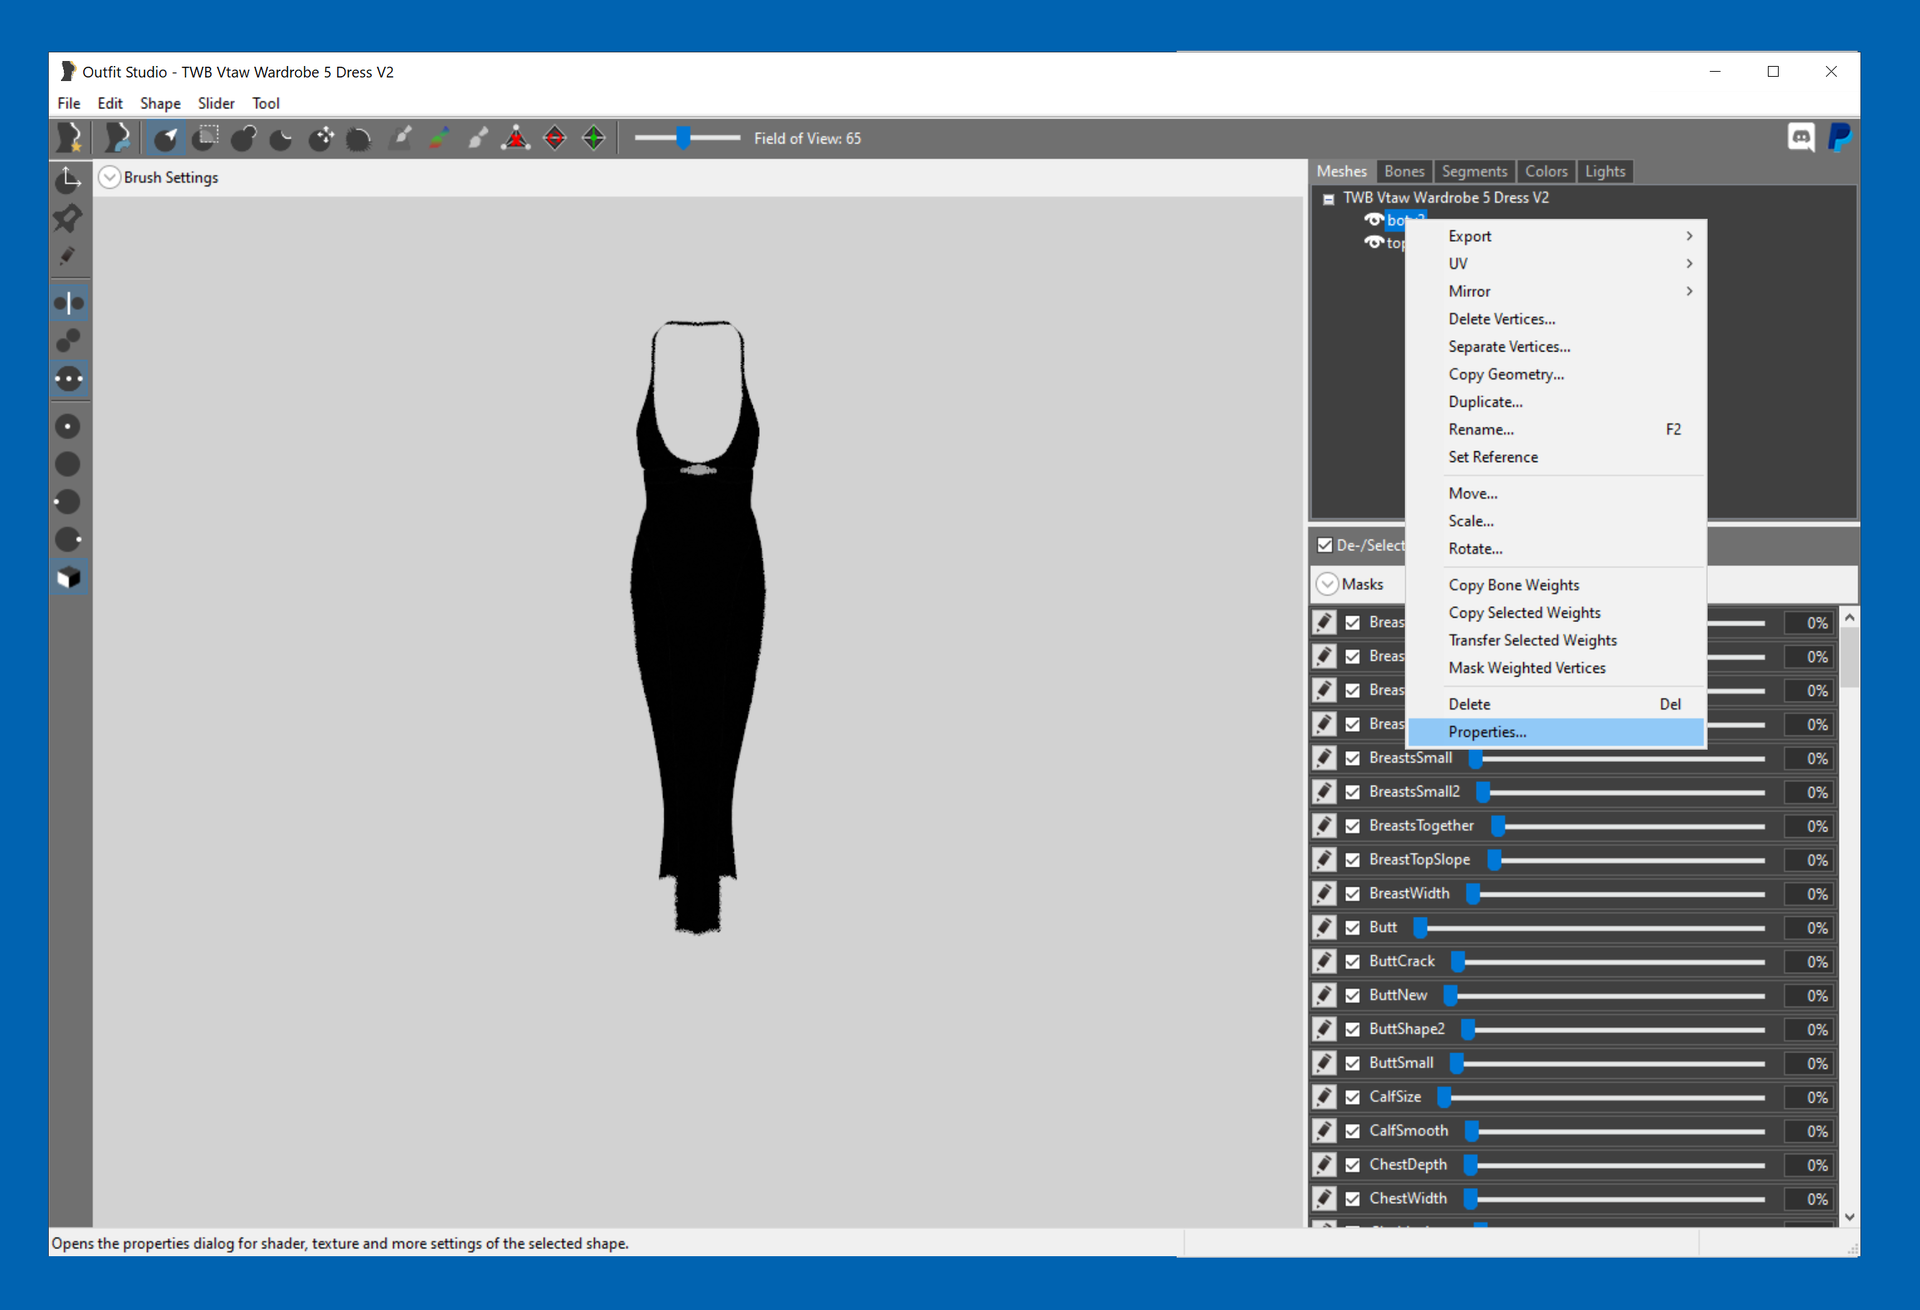Select the Move brush tool

(321, 138)
